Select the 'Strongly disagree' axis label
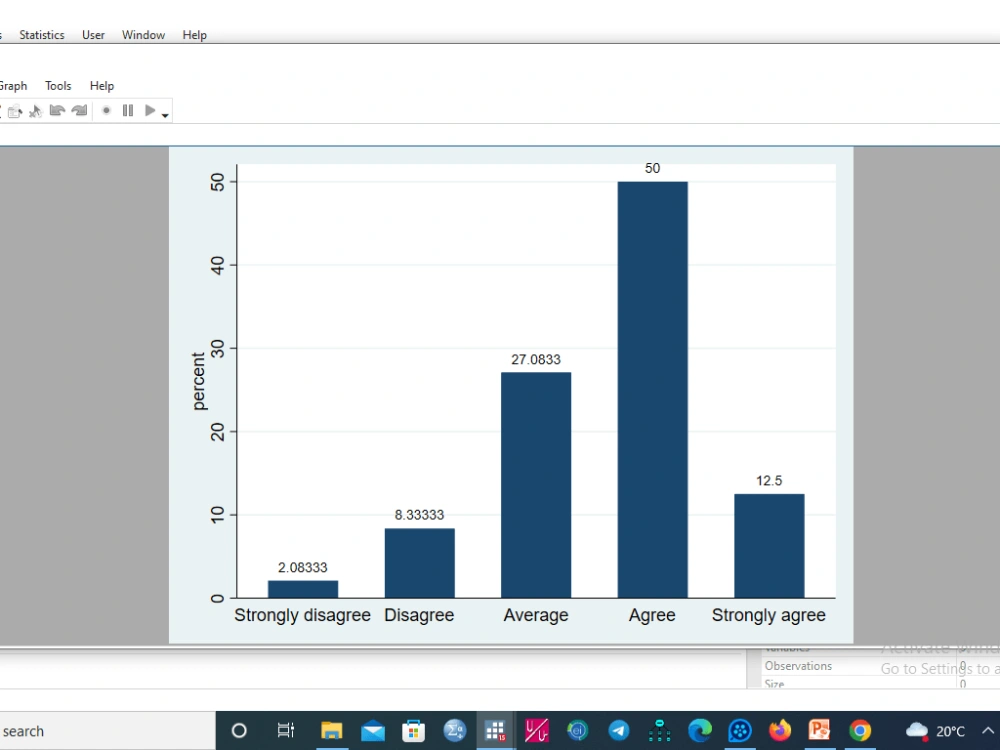 (302, 615)
